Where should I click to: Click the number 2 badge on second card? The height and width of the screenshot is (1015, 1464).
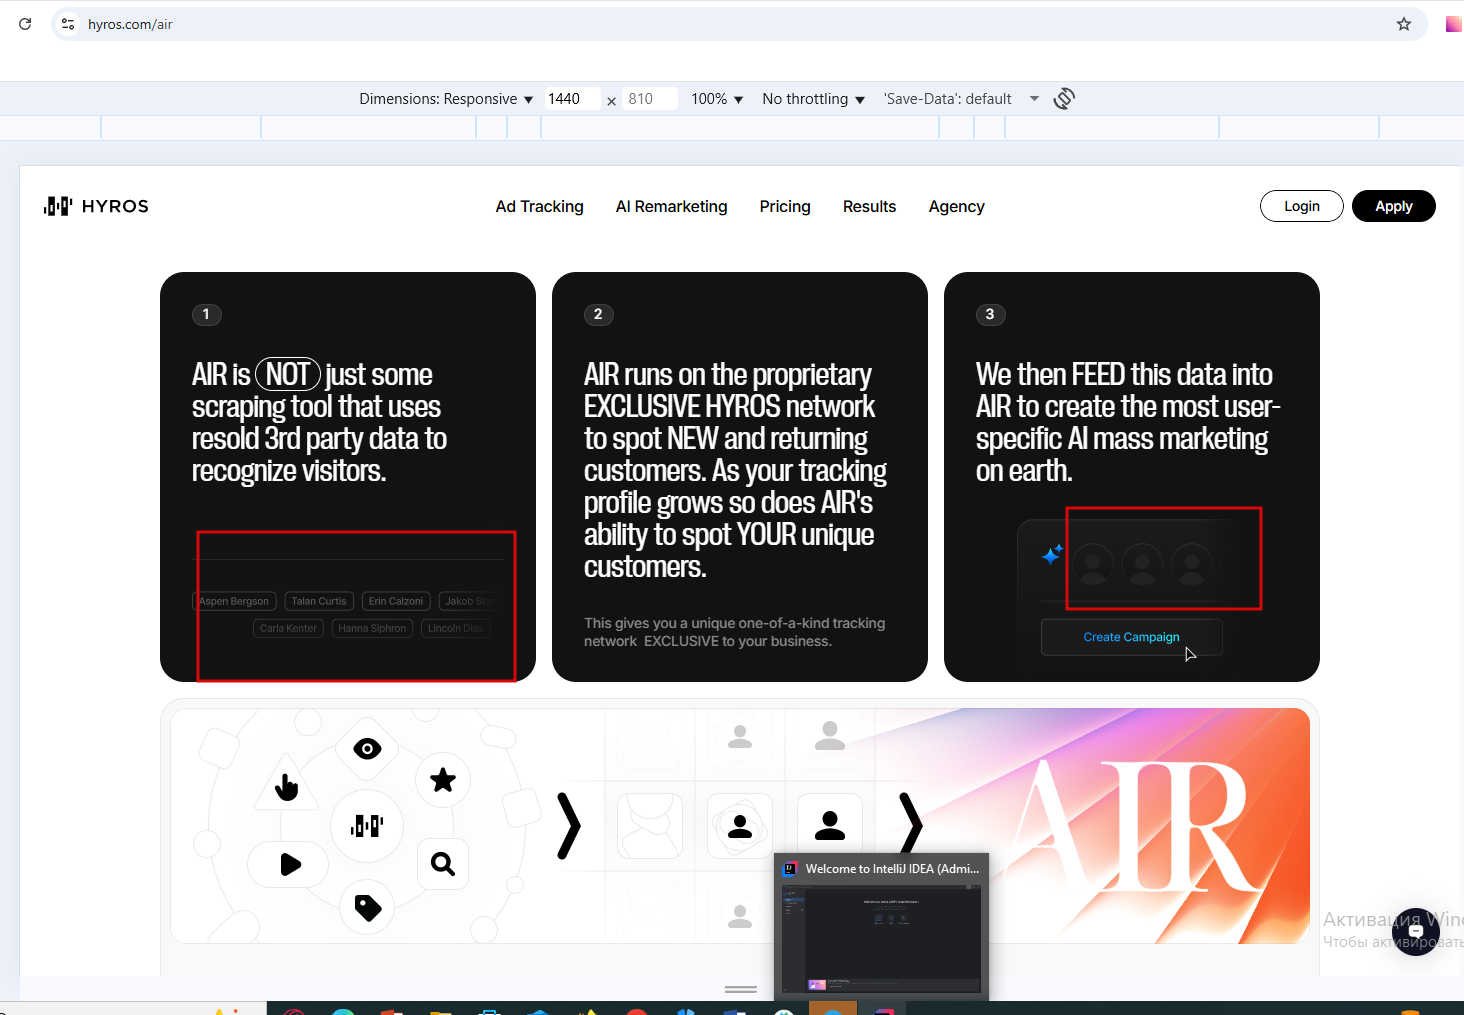598,314
